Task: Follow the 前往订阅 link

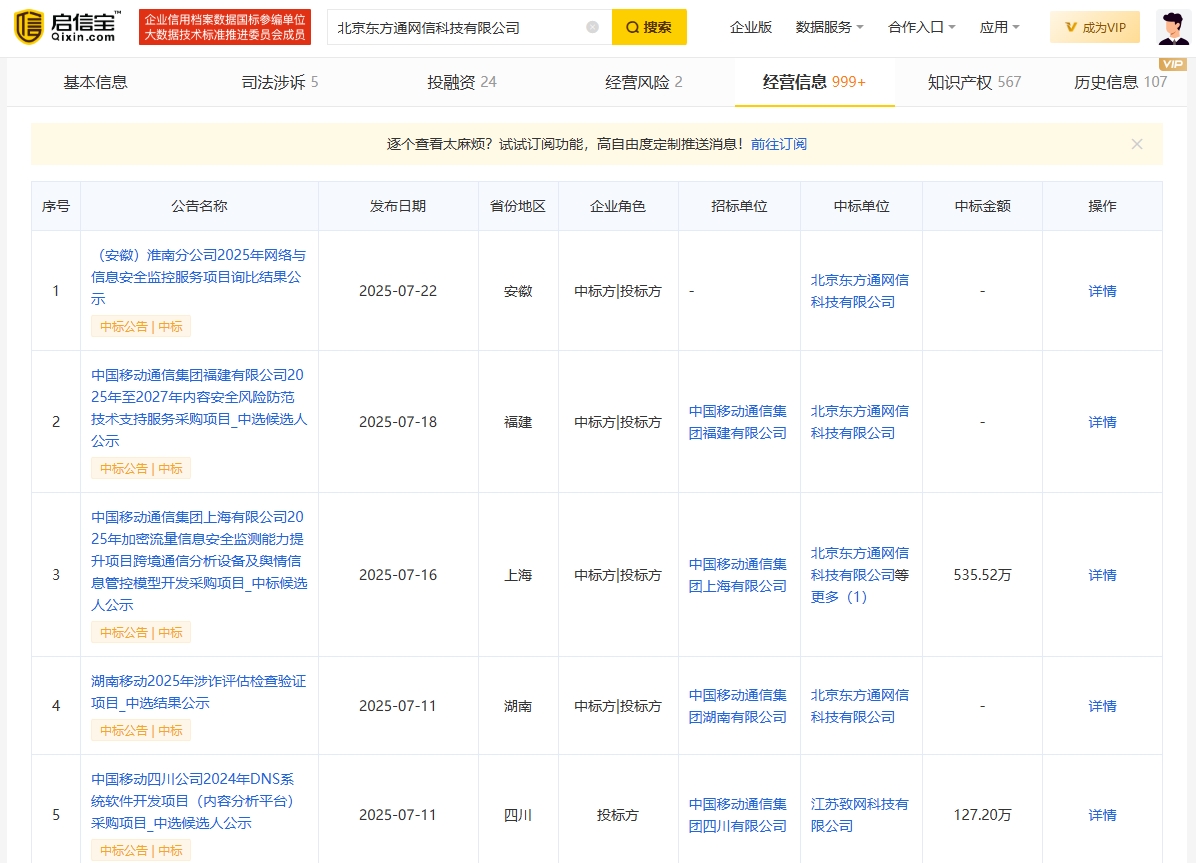Action: coord(779,144)
